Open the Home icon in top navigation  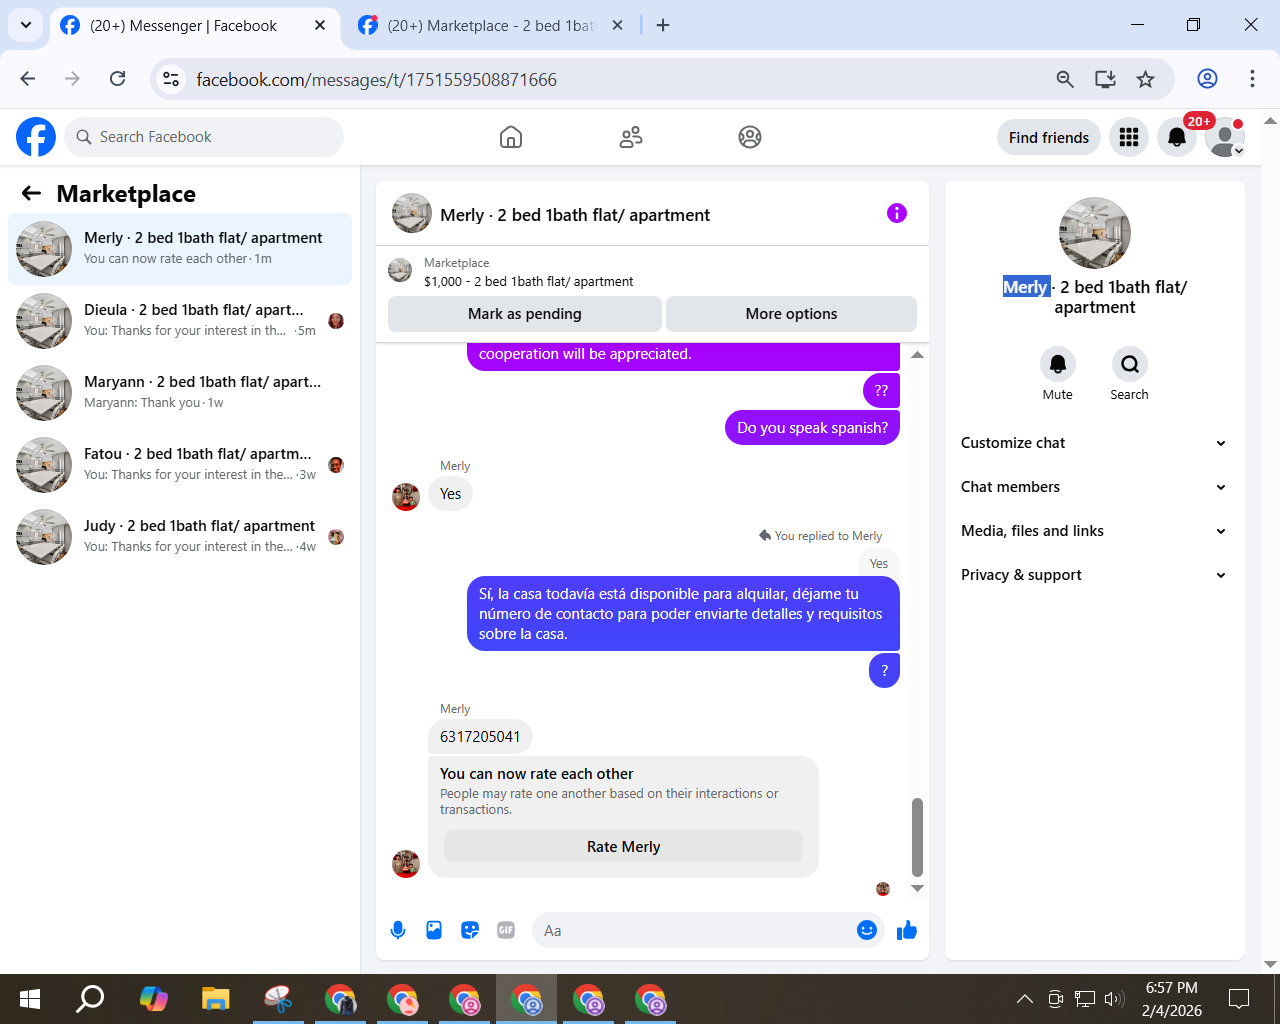(511, 137)
